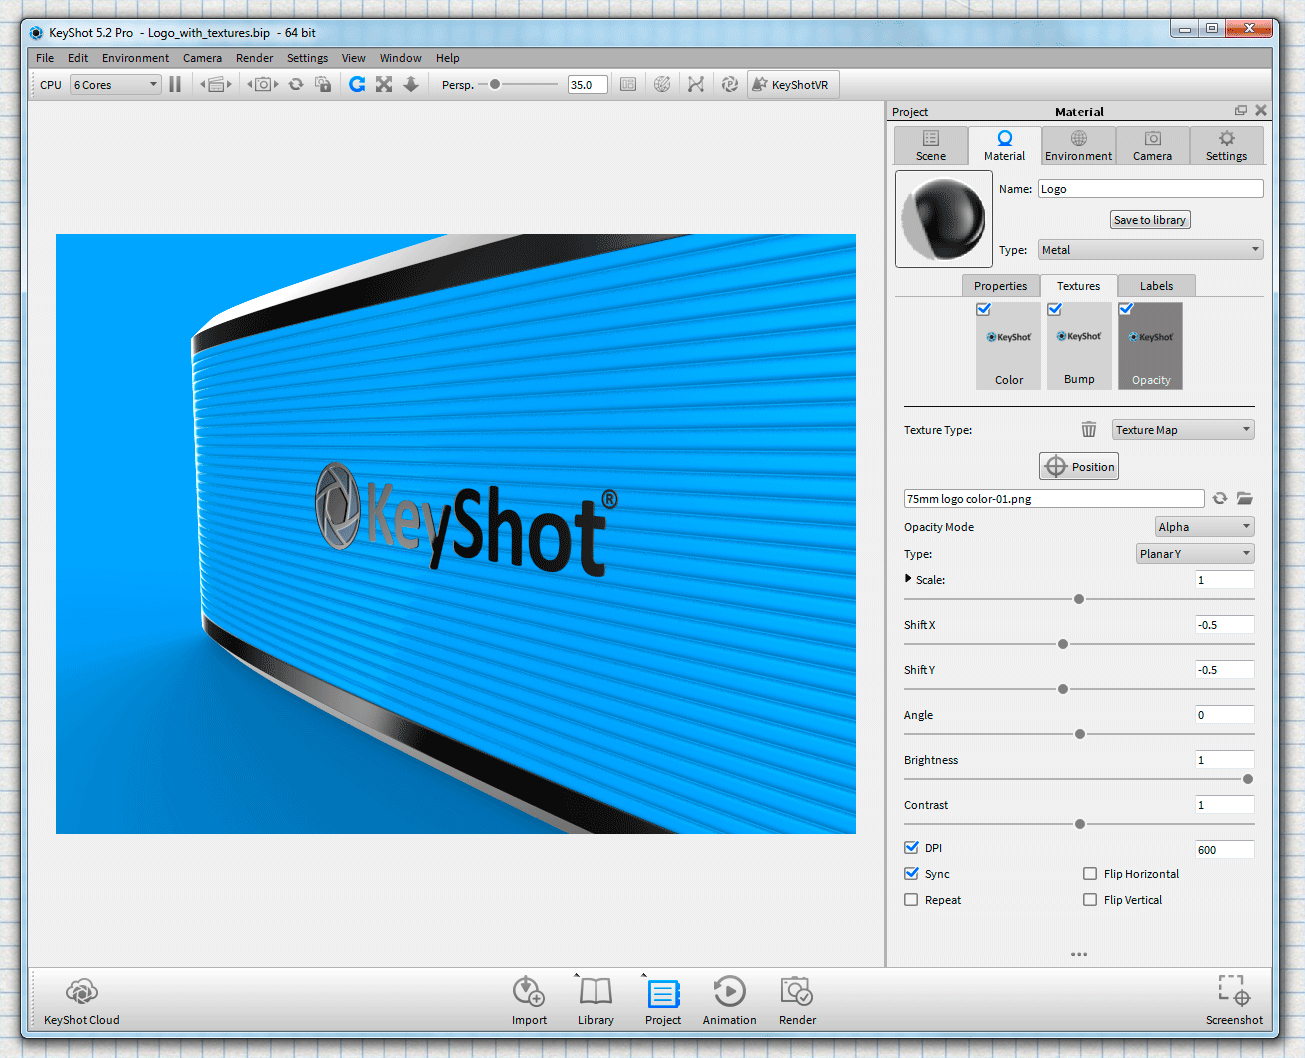Open the Settings tab in Project panel

pyautogui.click(x=1227, y=145)
